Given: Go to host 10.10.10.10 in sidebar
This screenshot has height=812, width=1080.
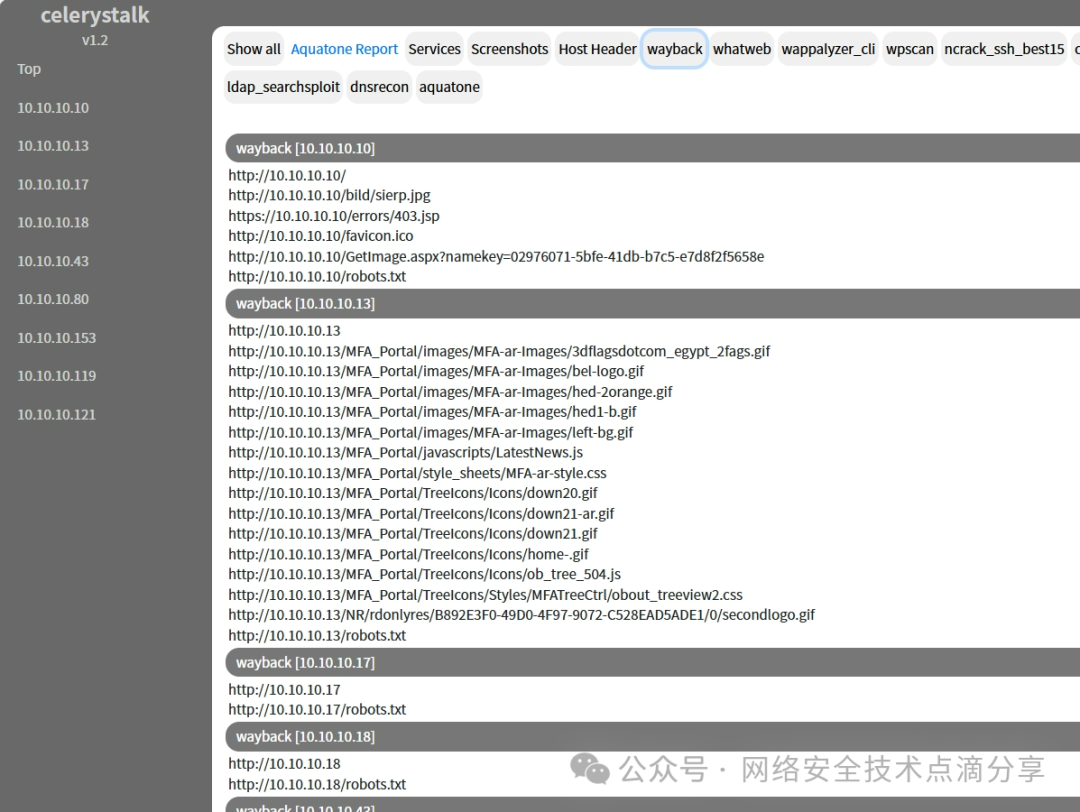Looking at the screenshot, I should [x=53, y=107].
